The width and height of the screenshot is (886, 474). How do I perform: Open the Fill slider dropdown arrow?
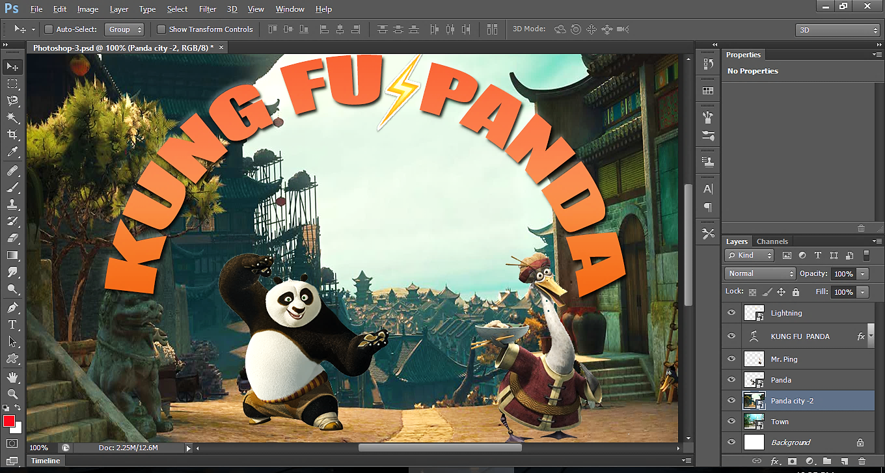pyautogui.click(x=863, y=292)
